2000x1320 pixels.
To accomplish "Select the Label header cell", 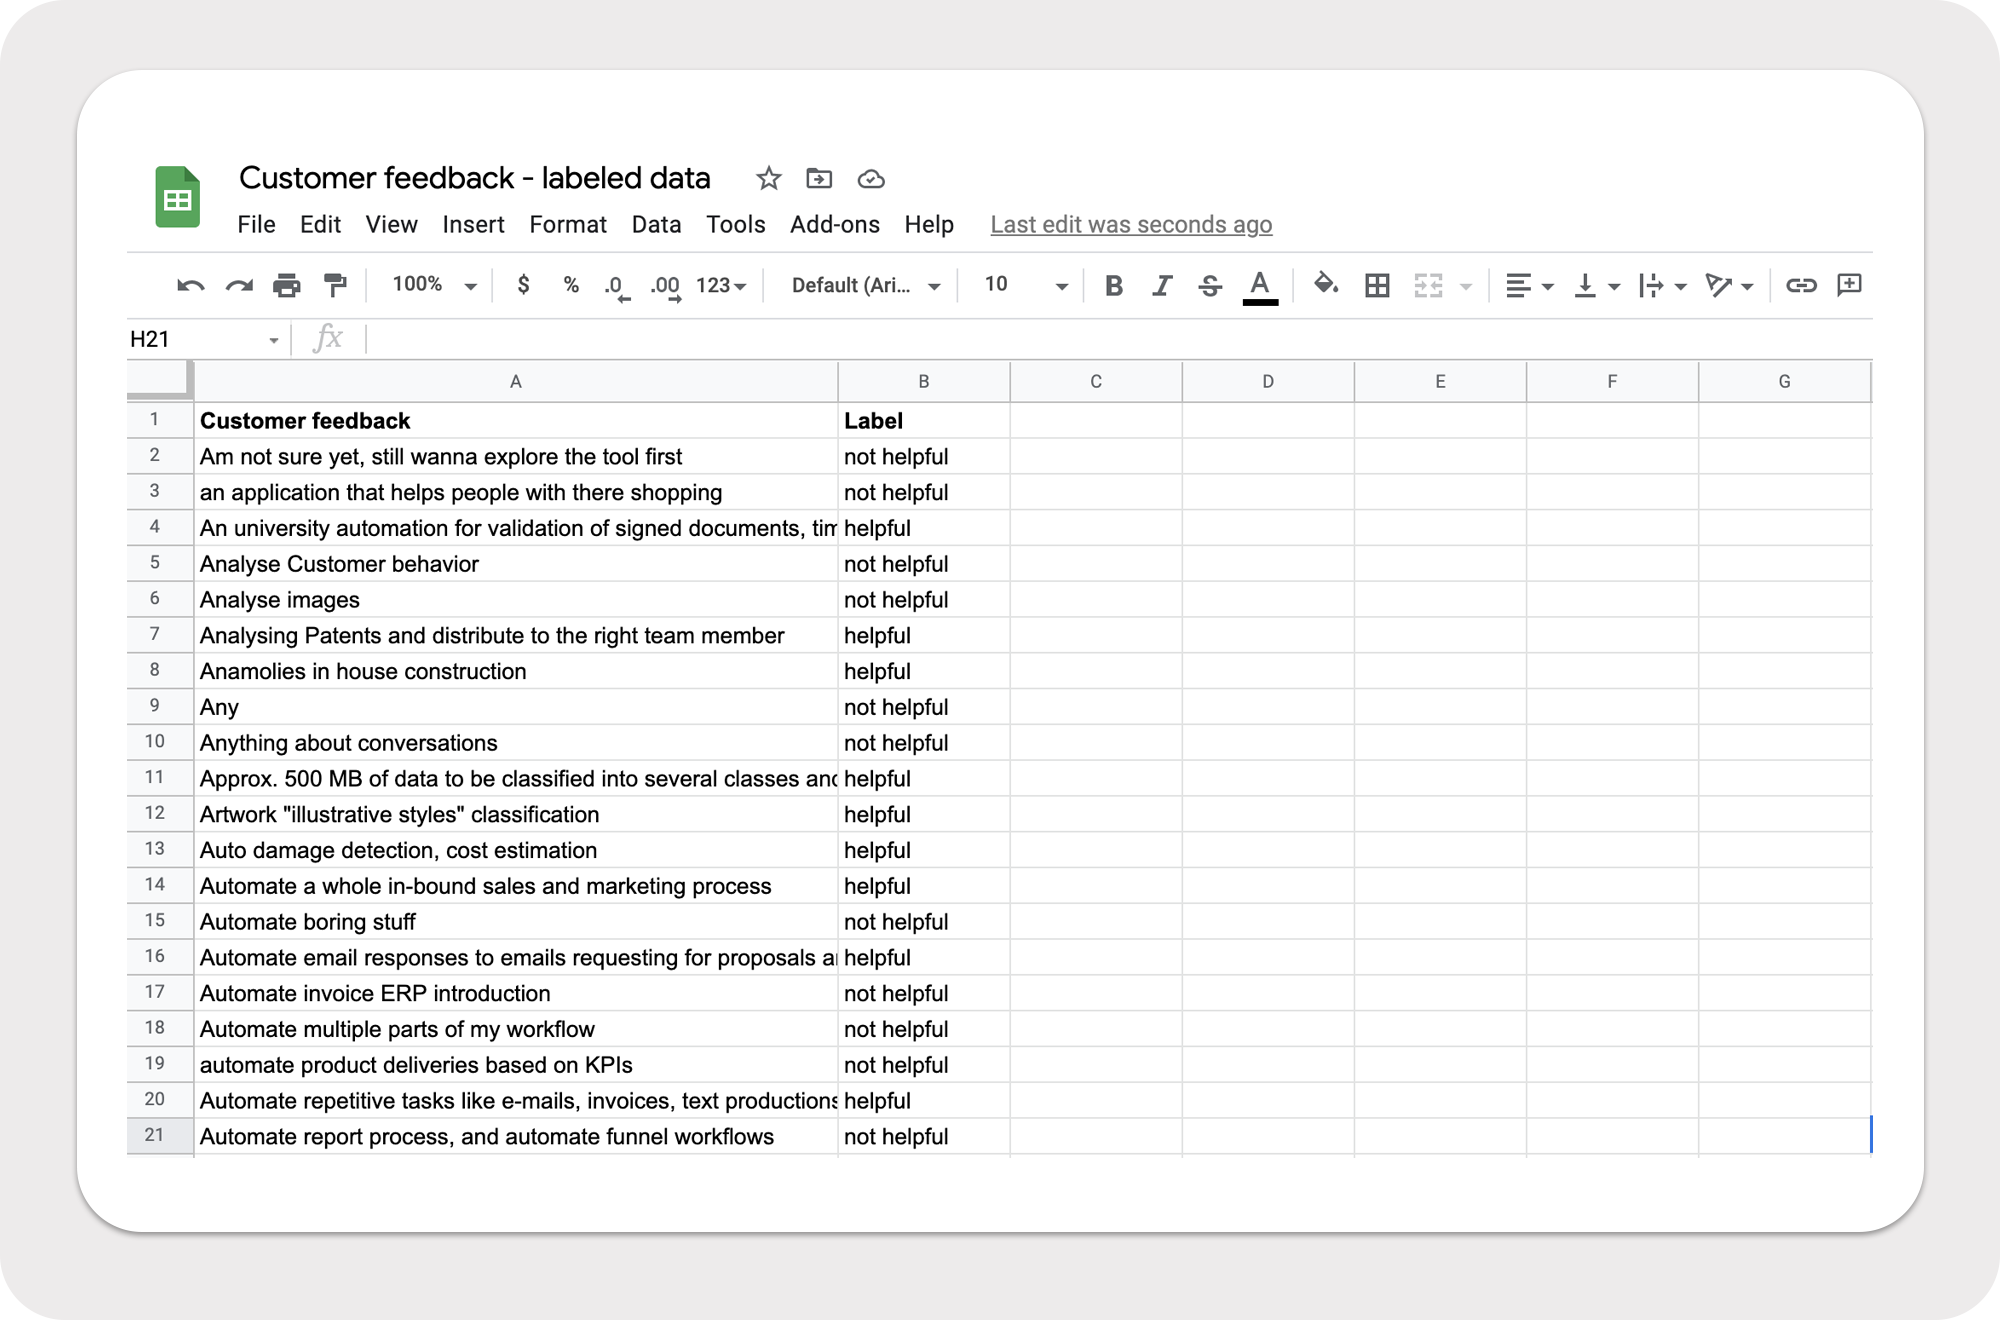I will [x=924, y=421].
